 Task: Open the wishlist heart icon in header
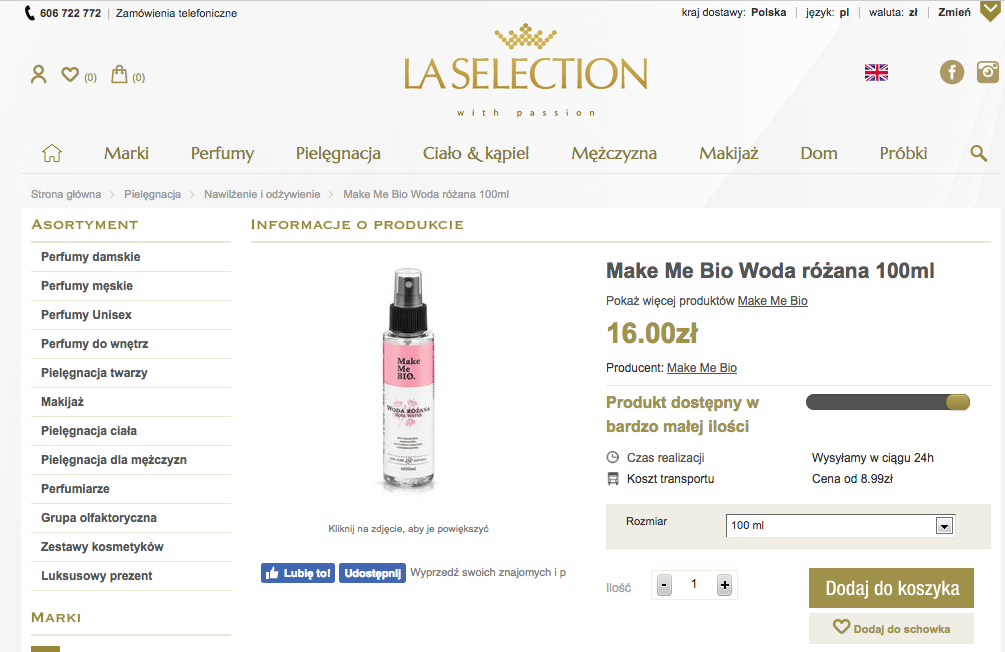[x=70, y=74]
